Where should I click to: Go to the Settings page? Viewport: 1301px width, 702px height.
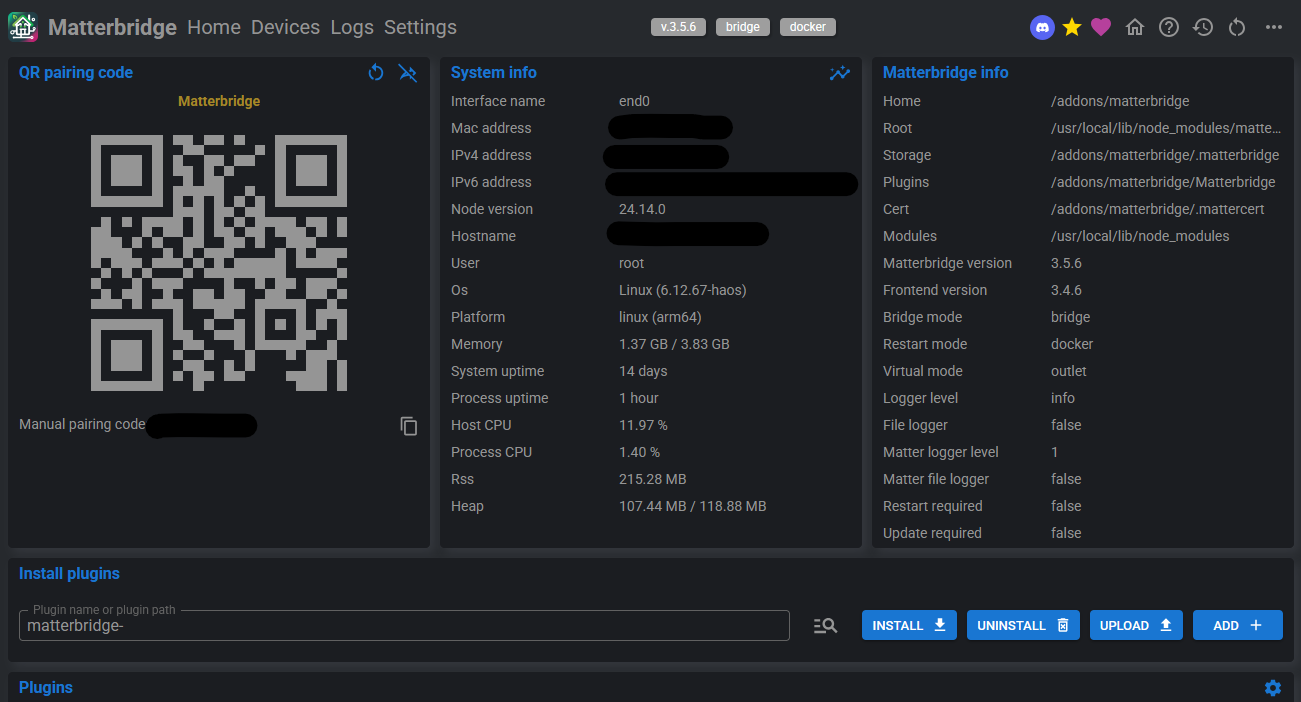coord(420,28)
